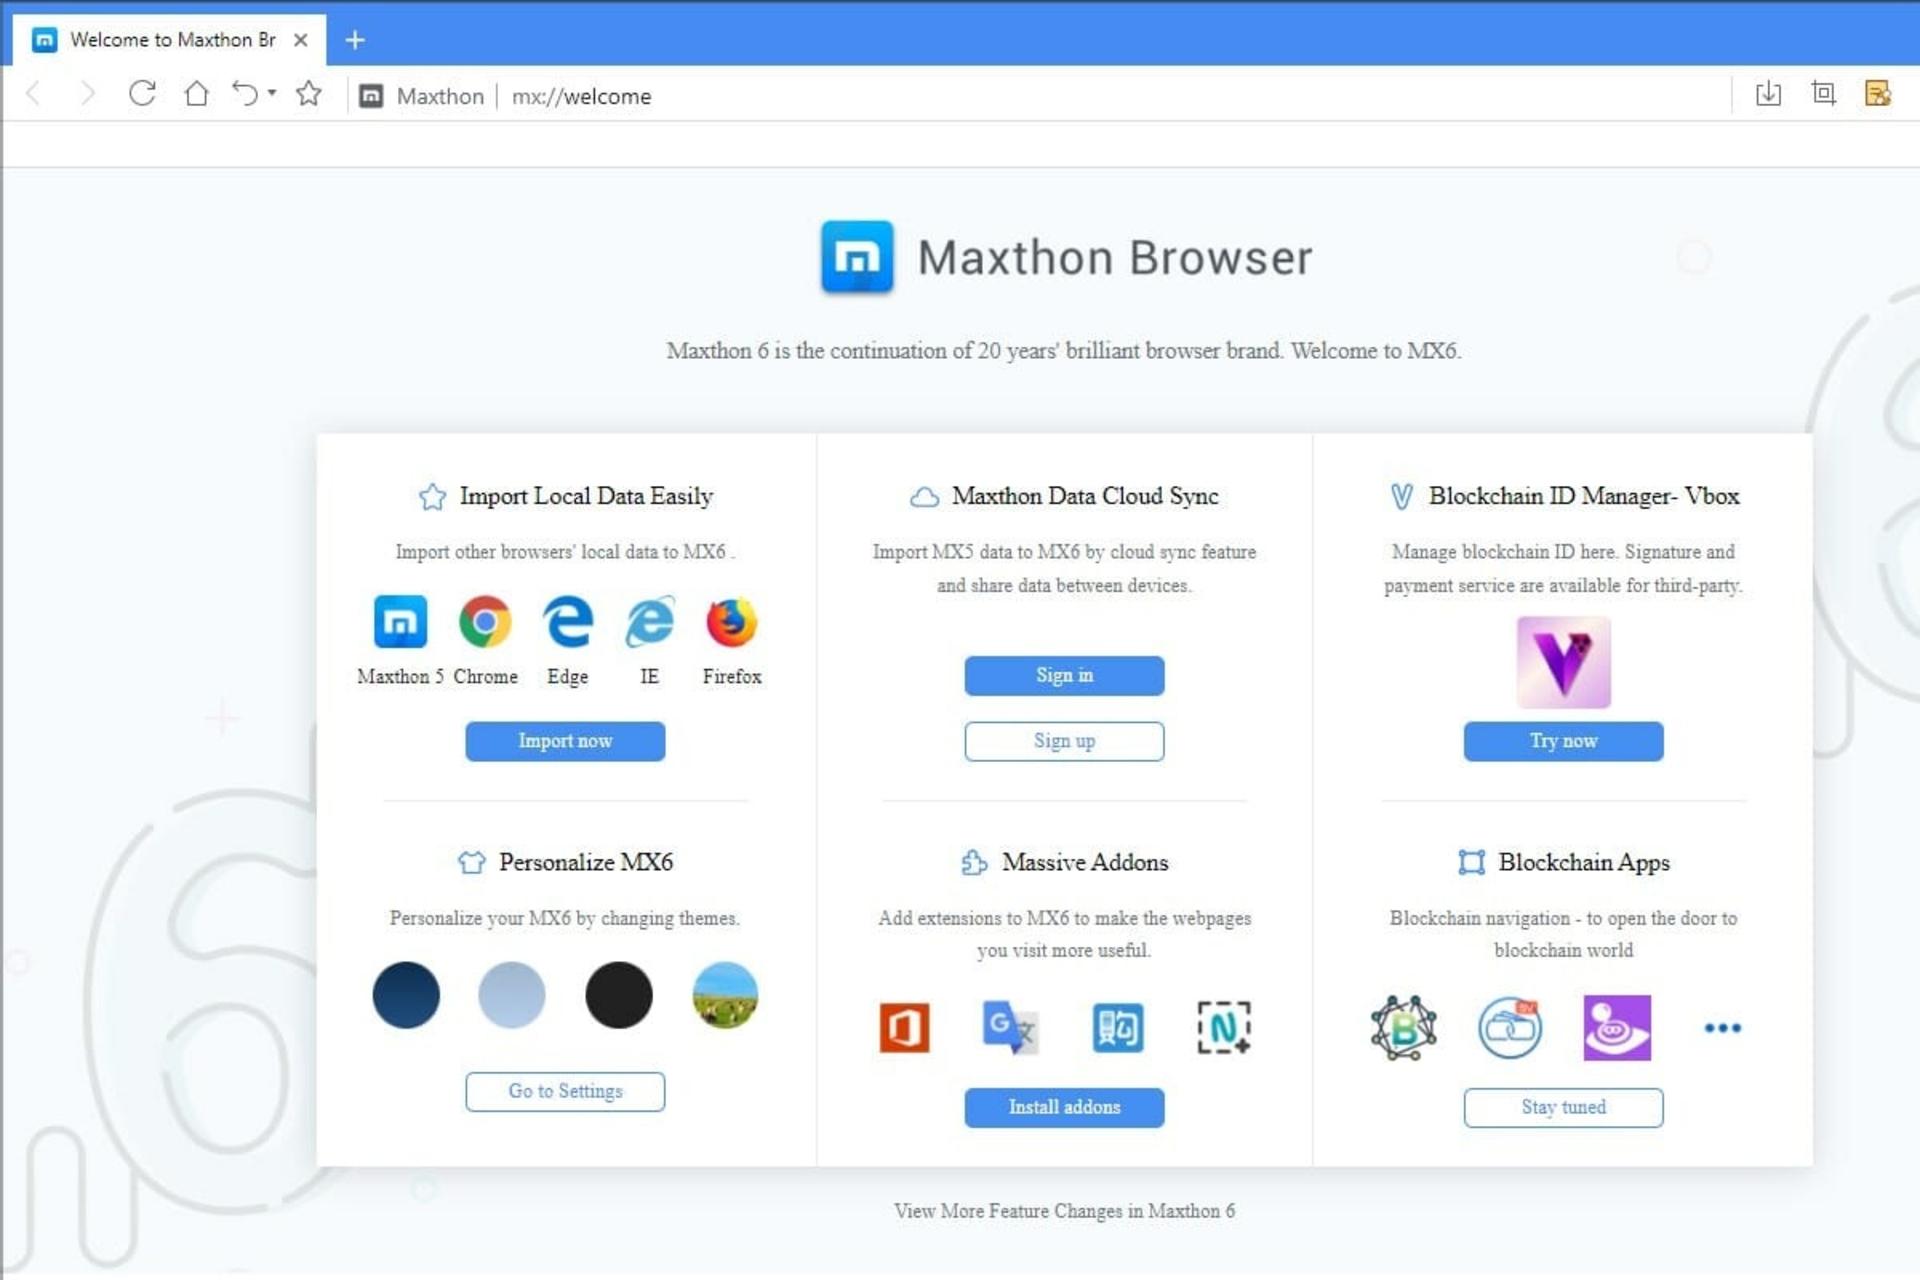Click the Office addon icon
1920x1280 pixels.
[x=904, y=1027]
